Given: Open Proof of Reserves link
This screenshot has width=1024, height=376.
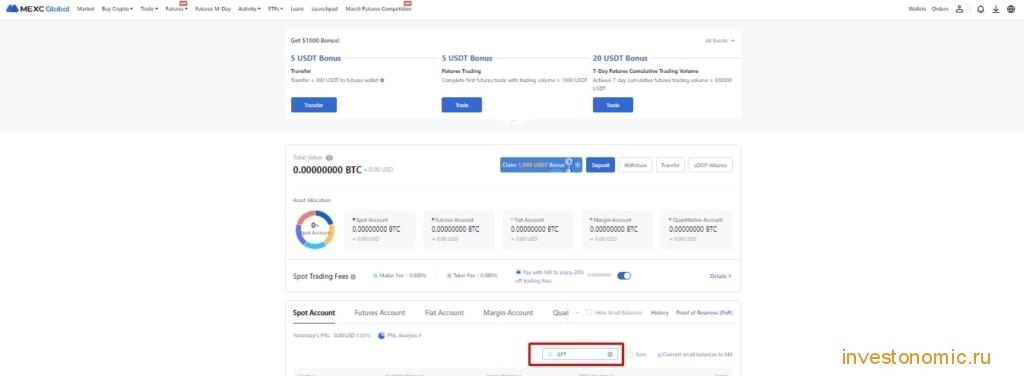Looking at the screenshot, I should point(704,313).
